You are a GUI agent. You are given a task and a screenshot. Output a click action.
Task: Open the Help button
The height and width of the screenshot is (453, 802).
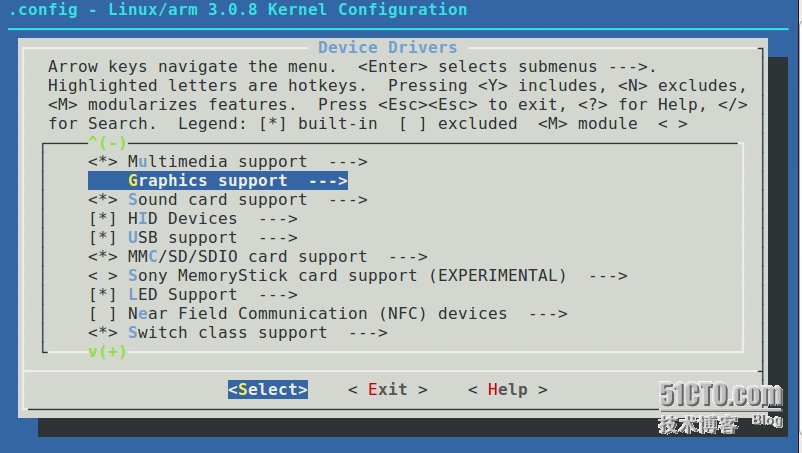(x=507, y=390)
